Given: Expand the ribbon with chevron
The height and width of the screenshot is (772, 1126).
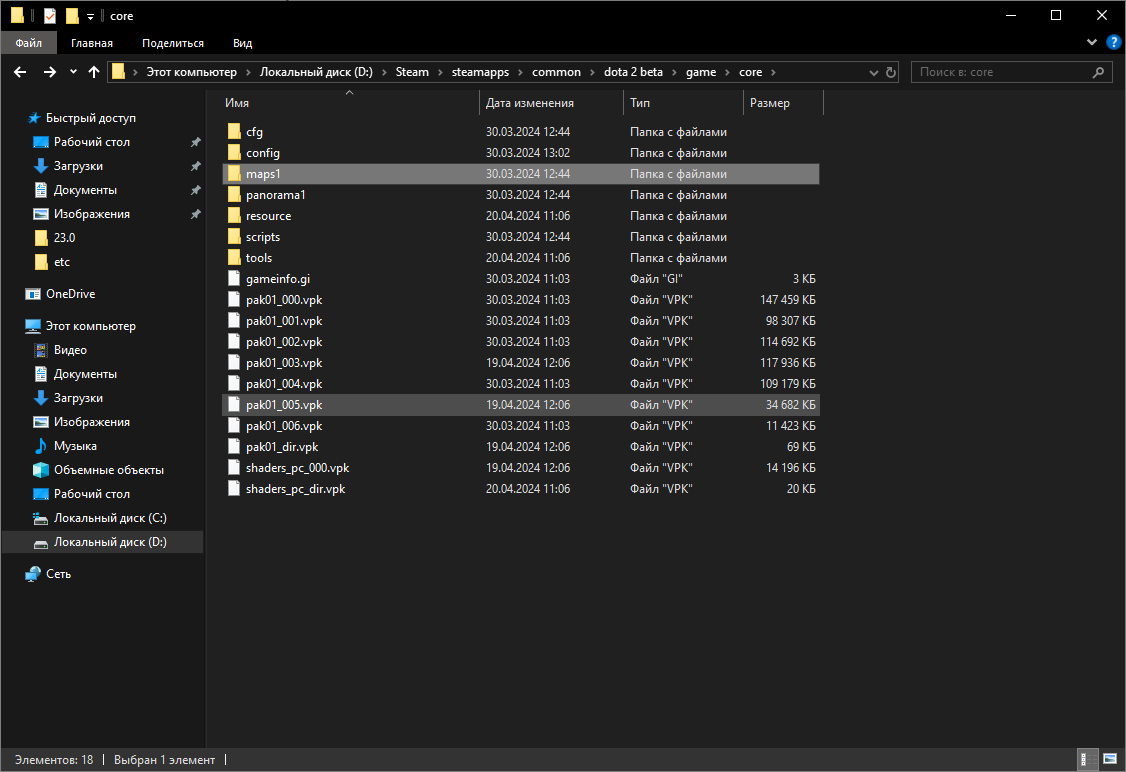Looking at the screenshot, I should pos(1092,42).
